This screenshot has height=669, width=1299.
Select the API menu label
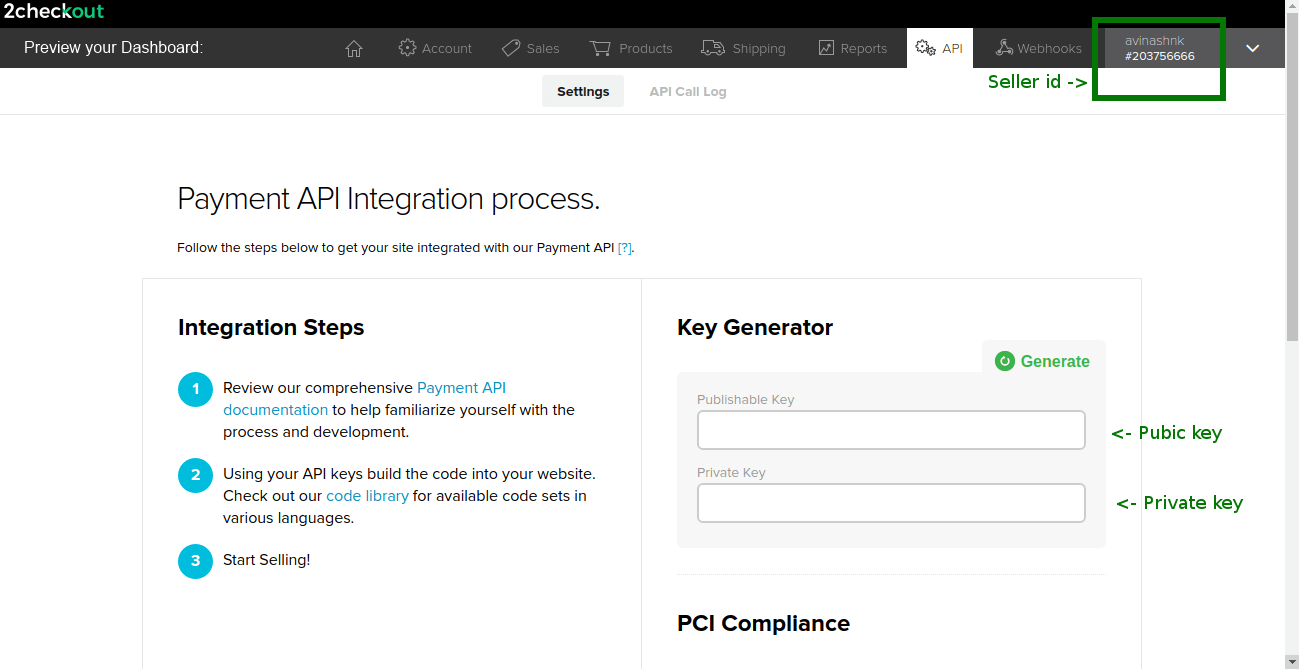952,48
